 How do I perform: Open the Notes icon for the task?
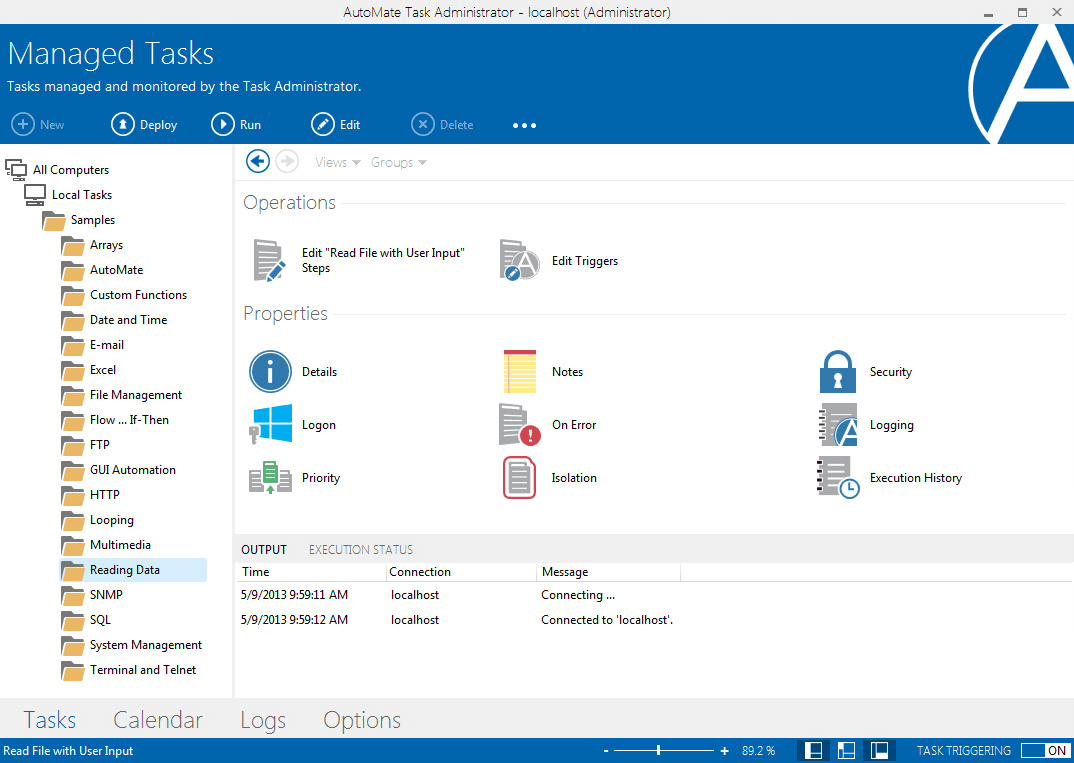519,371
